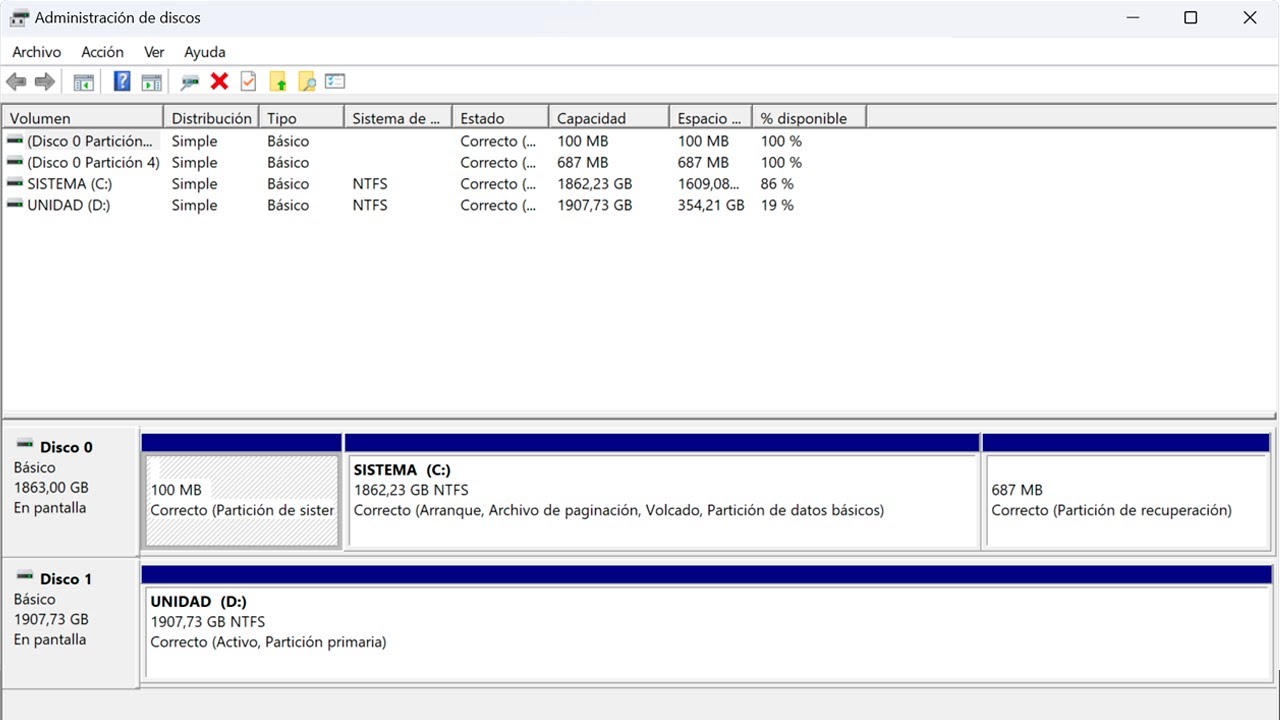The height and width of the screenshot is (720, 1280).
Task: Toggle the show/hide action pane icon
Action: 151,82
